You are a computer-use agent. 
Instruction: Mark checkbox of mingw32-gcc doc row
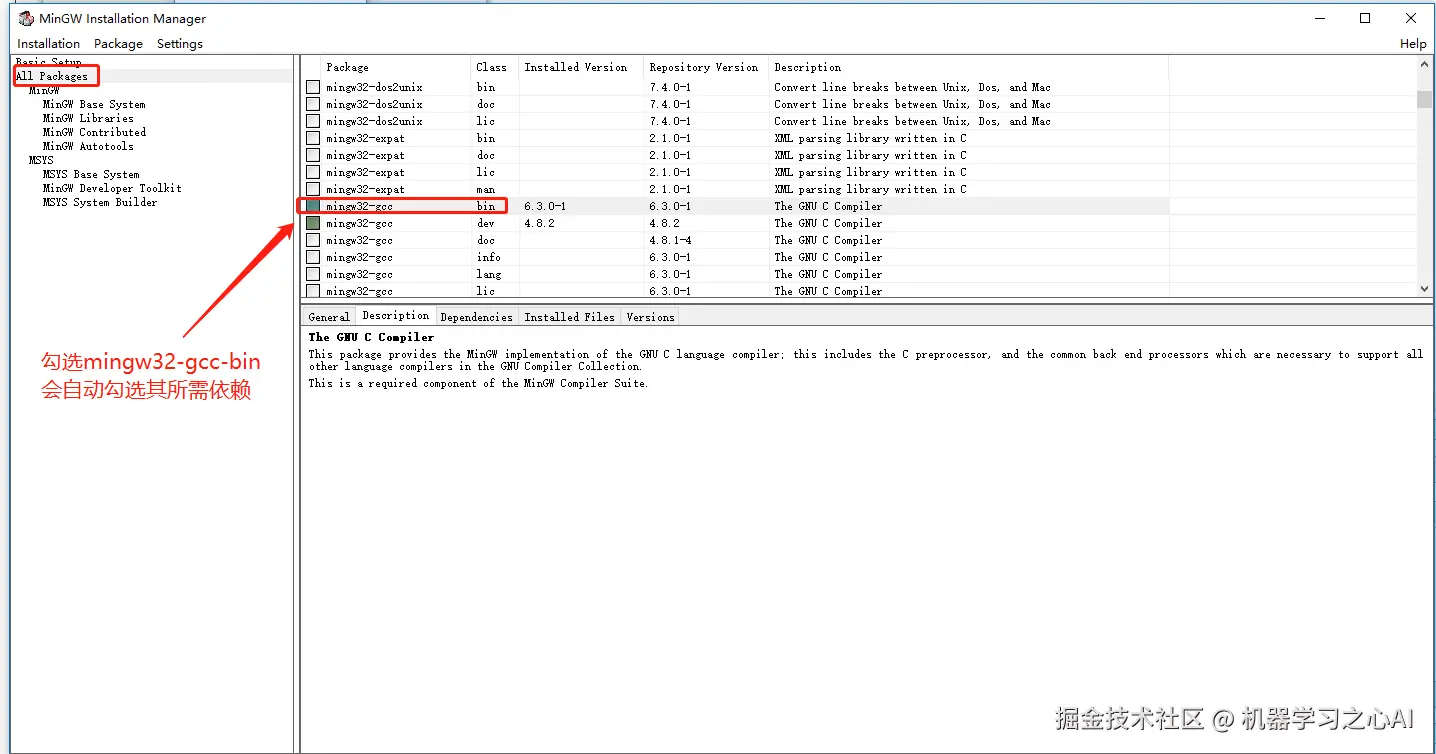click(313, 240)
